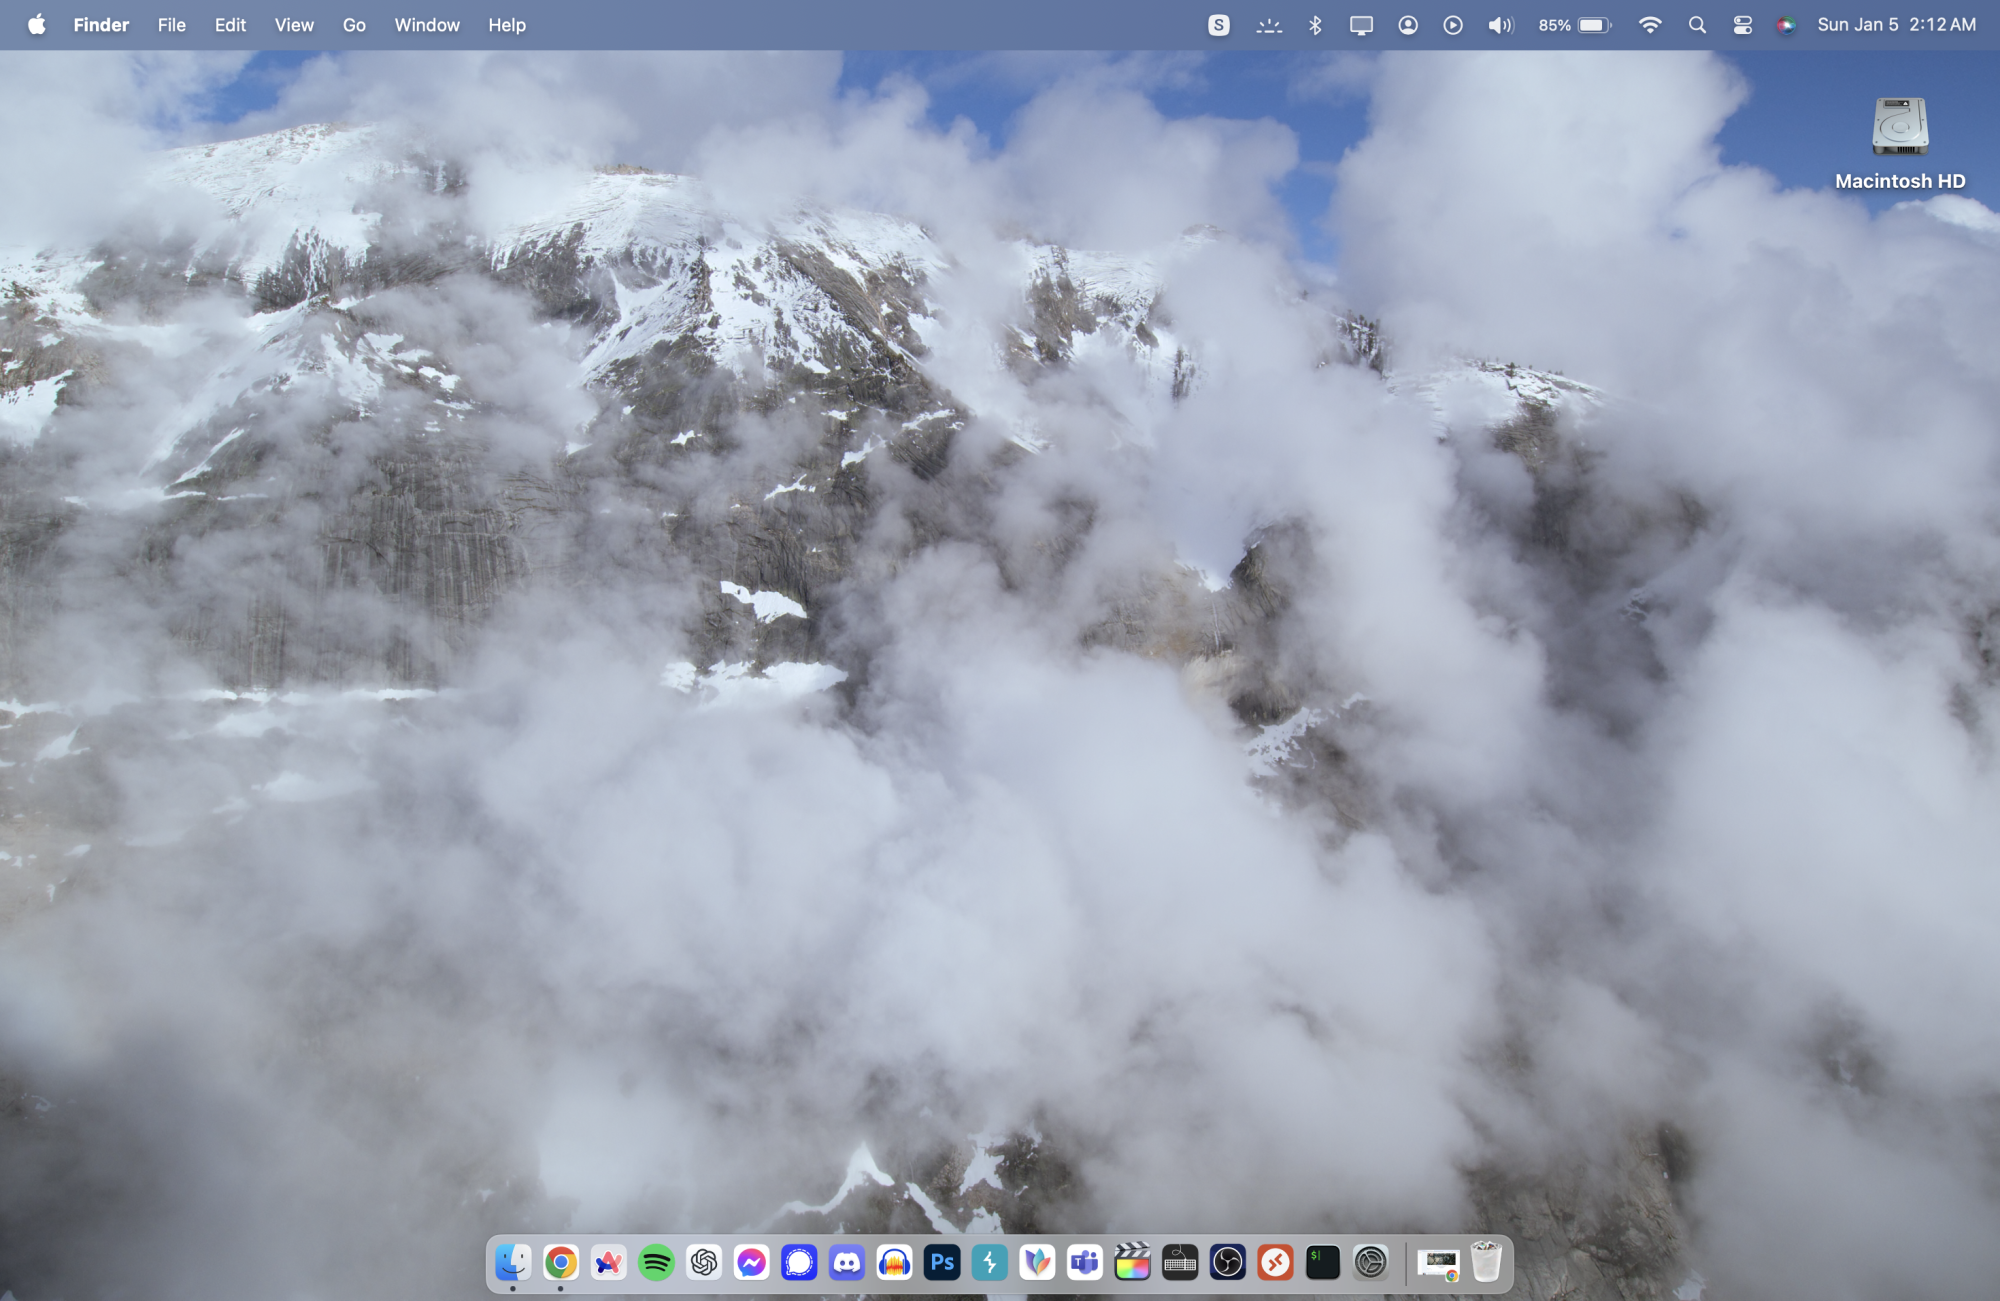Launch Terminal from the Dock
The height and width of the screenshot is (1301, 2000).
pyautogui.click(x=1322, y=1263)
